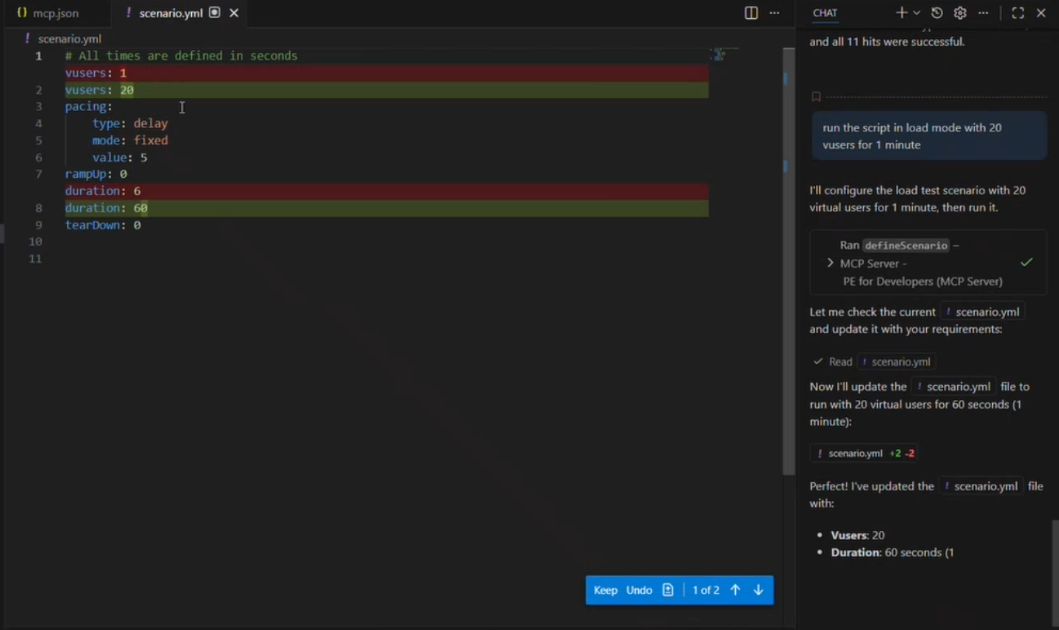This screenshot has height=630, width=1059.
Task: Switch to mcp.json tab
Action: click(x=48, y=13)
